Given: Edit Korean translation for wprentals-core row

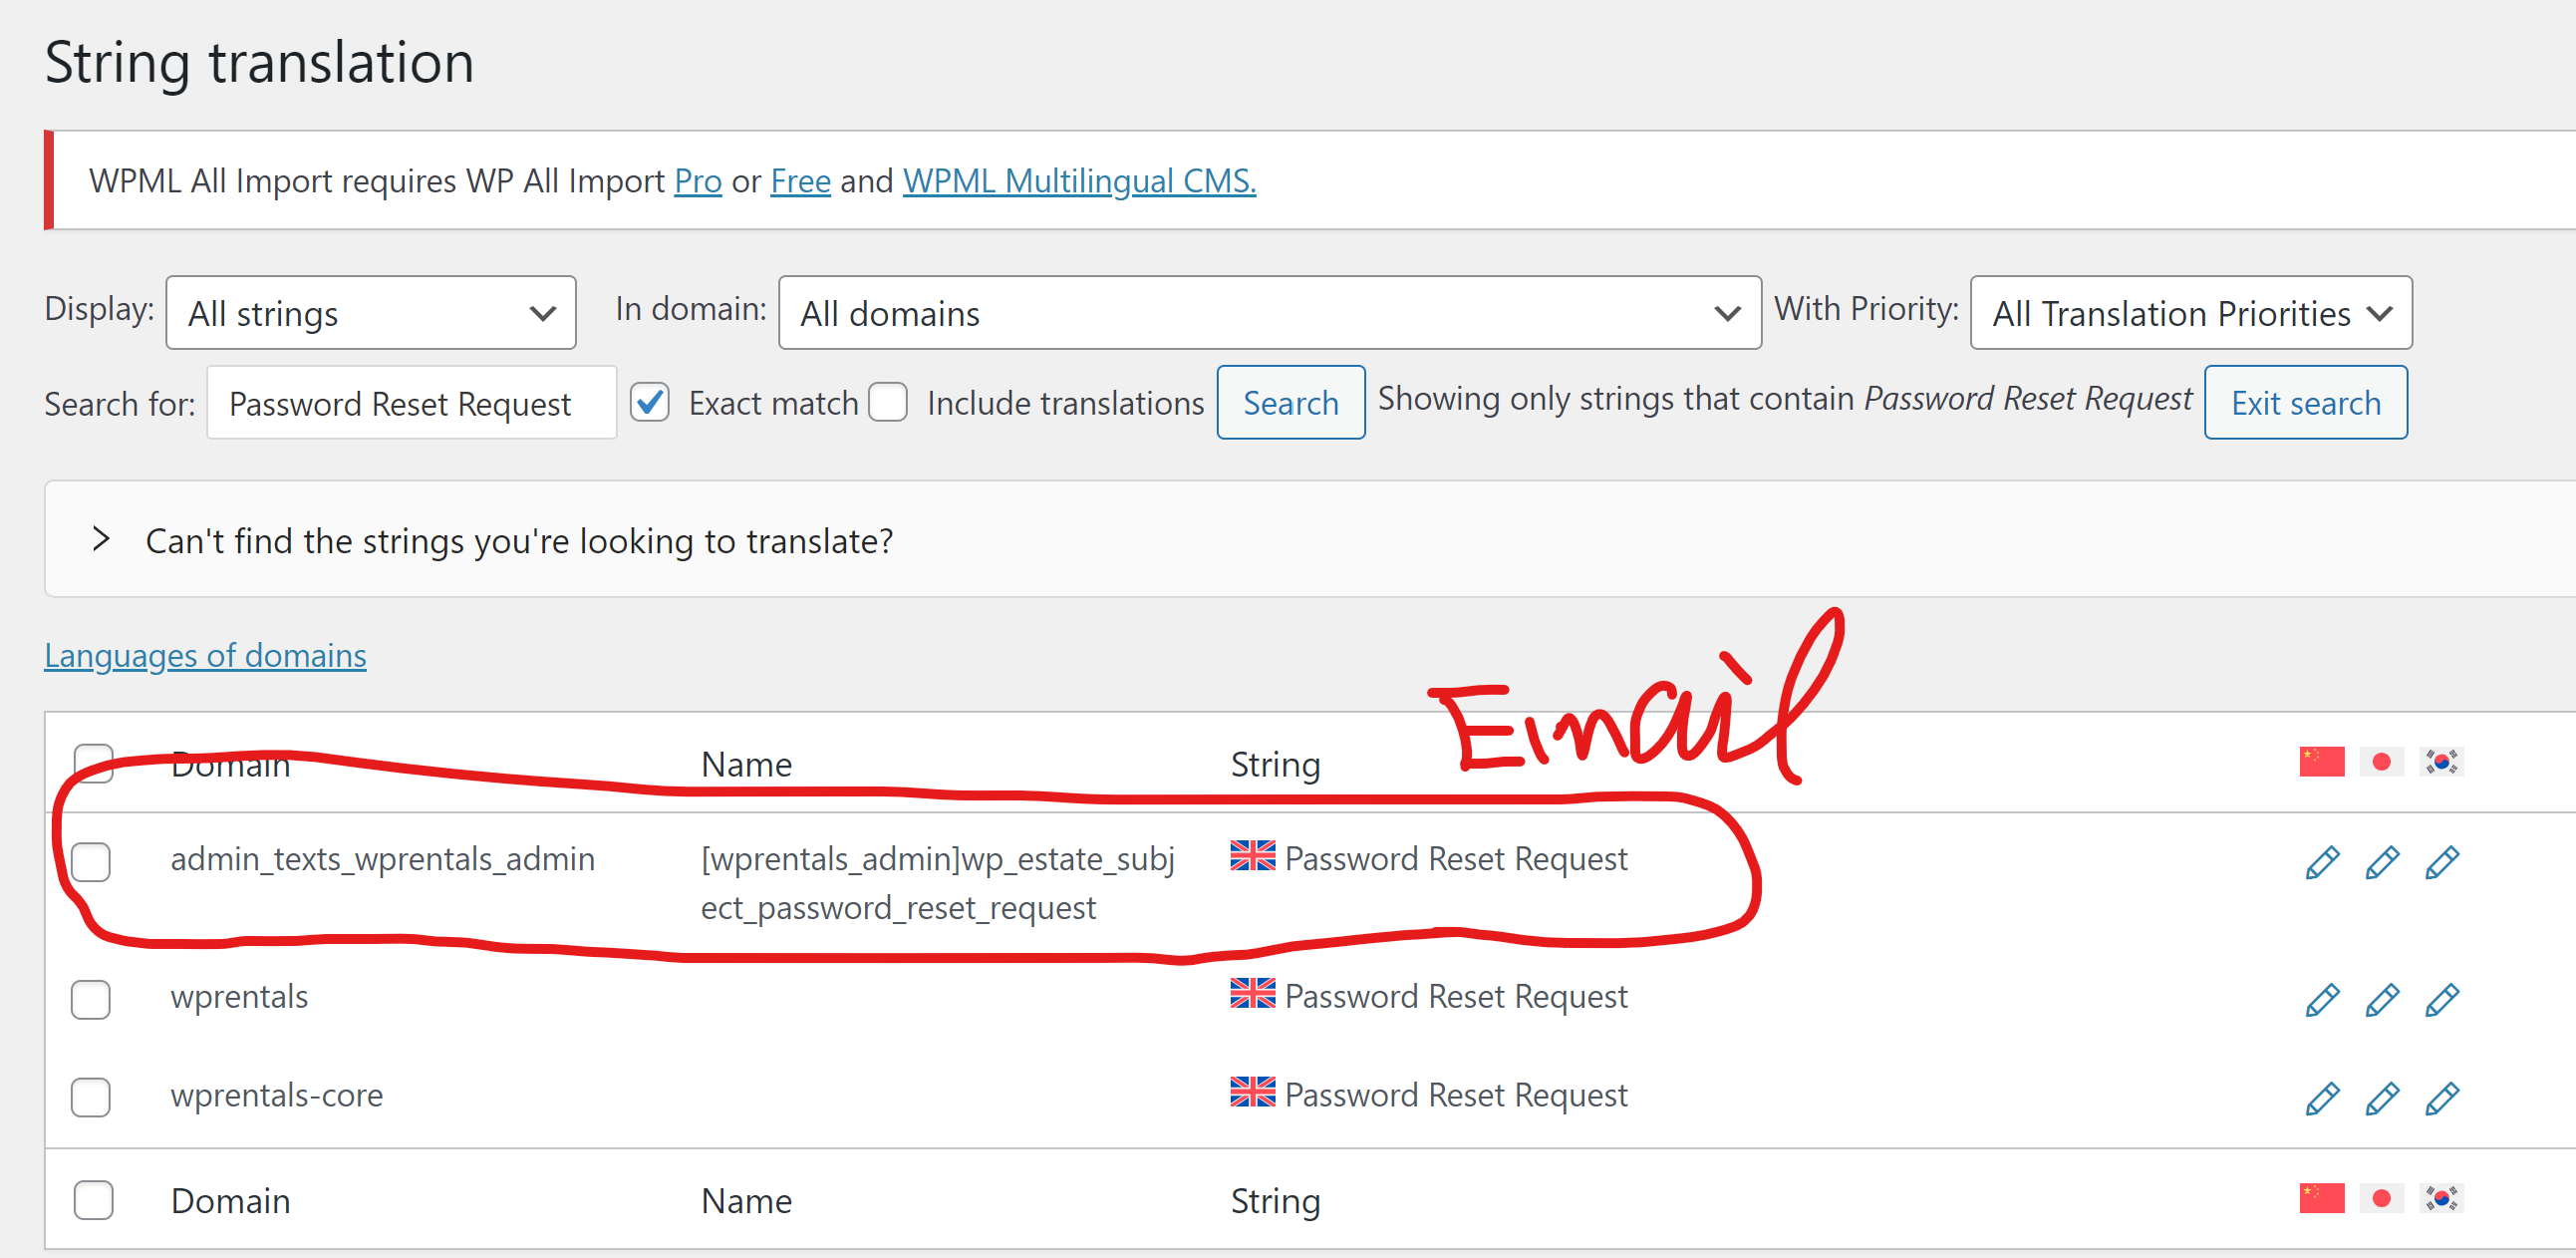Looking at the screenshot, I should point(2441,1097).
